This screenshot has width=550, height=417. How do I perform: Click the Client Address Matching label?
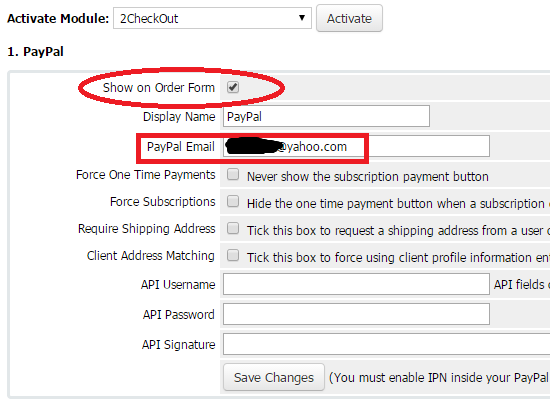150,256
